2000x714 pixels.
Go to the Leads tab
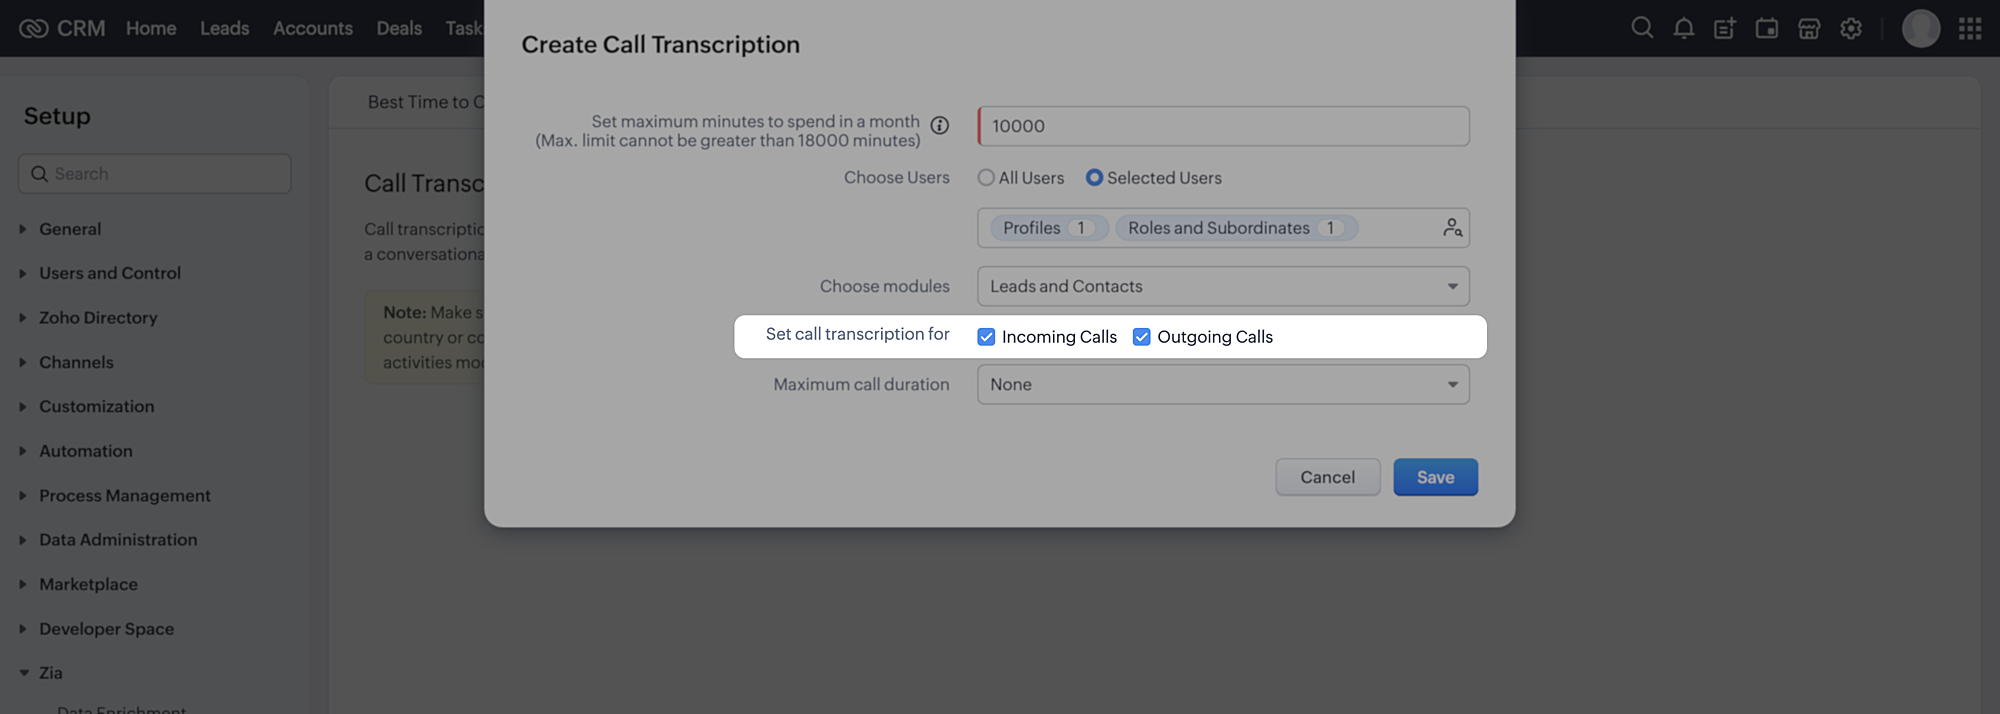click(x=224, y=28)
